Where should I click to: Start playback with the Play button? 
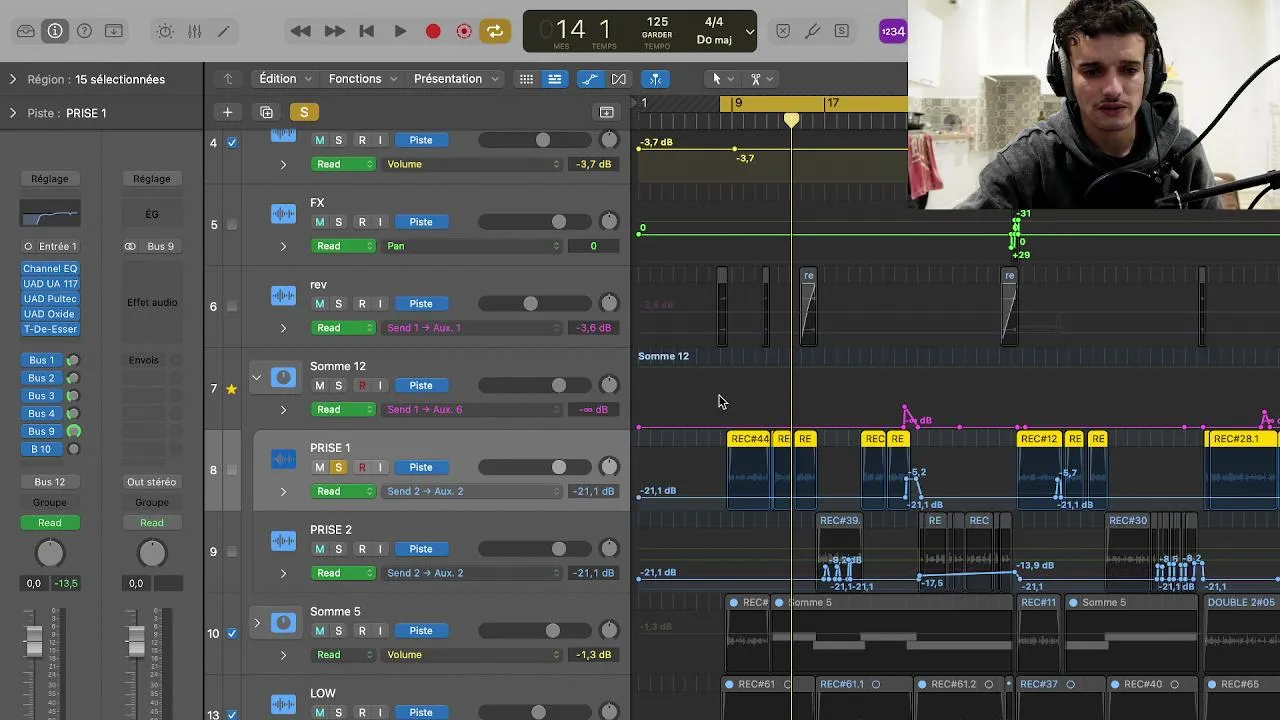[400, 31]
